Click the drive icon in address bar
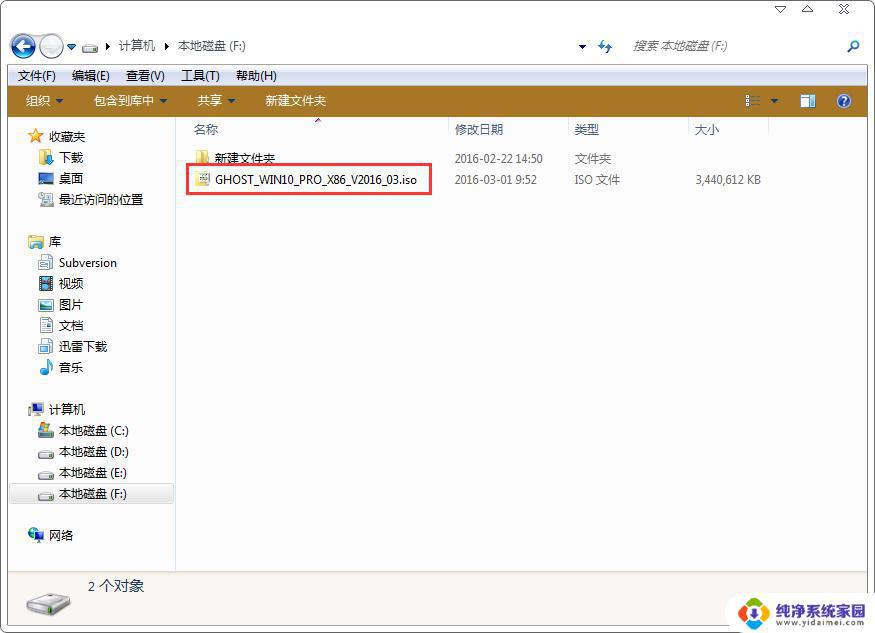The image size is (875, 633). pyautogui.click(x=90, y=48)
